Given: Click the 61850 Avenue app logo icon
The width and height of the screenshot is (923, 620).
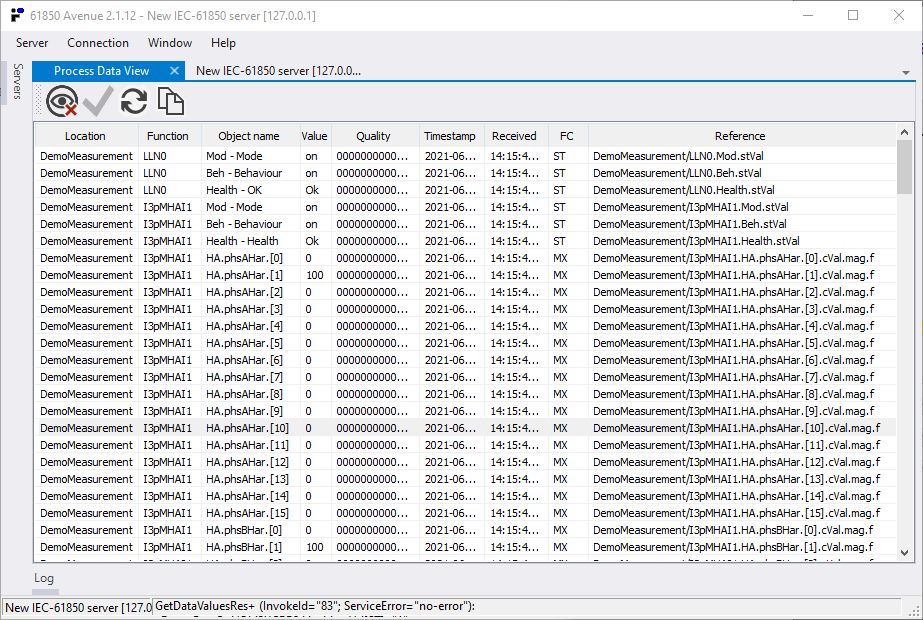Looking at the screenshot, I should (x=17, y=15).
